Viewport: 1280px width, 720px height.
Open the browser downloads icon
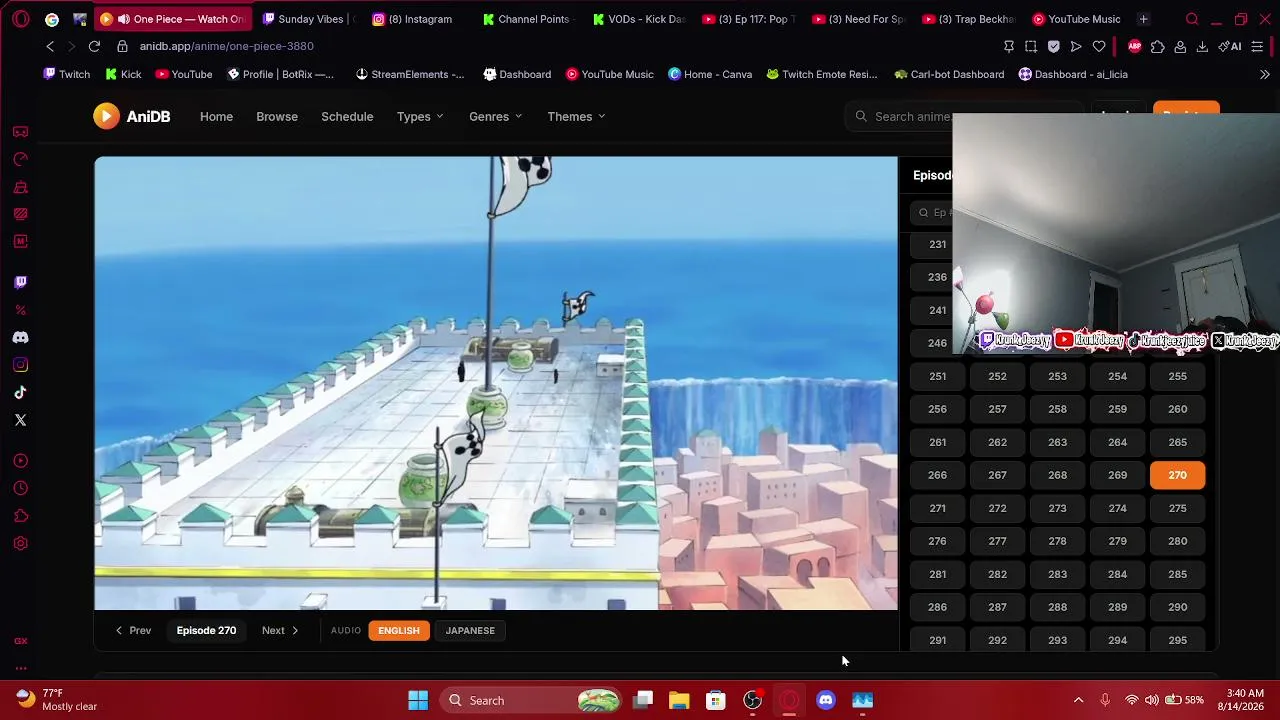(x=1202, y=46)
